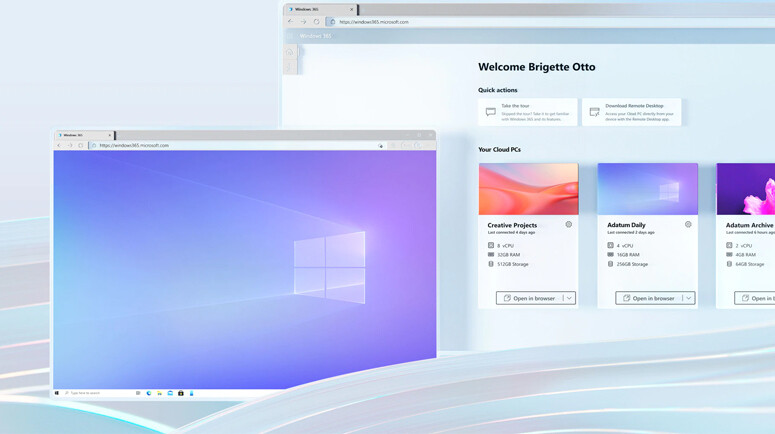Viewport: 775px width, 434px height.
Task: Click Open in browser for Adatum Daily
Action: pos(649,298)
